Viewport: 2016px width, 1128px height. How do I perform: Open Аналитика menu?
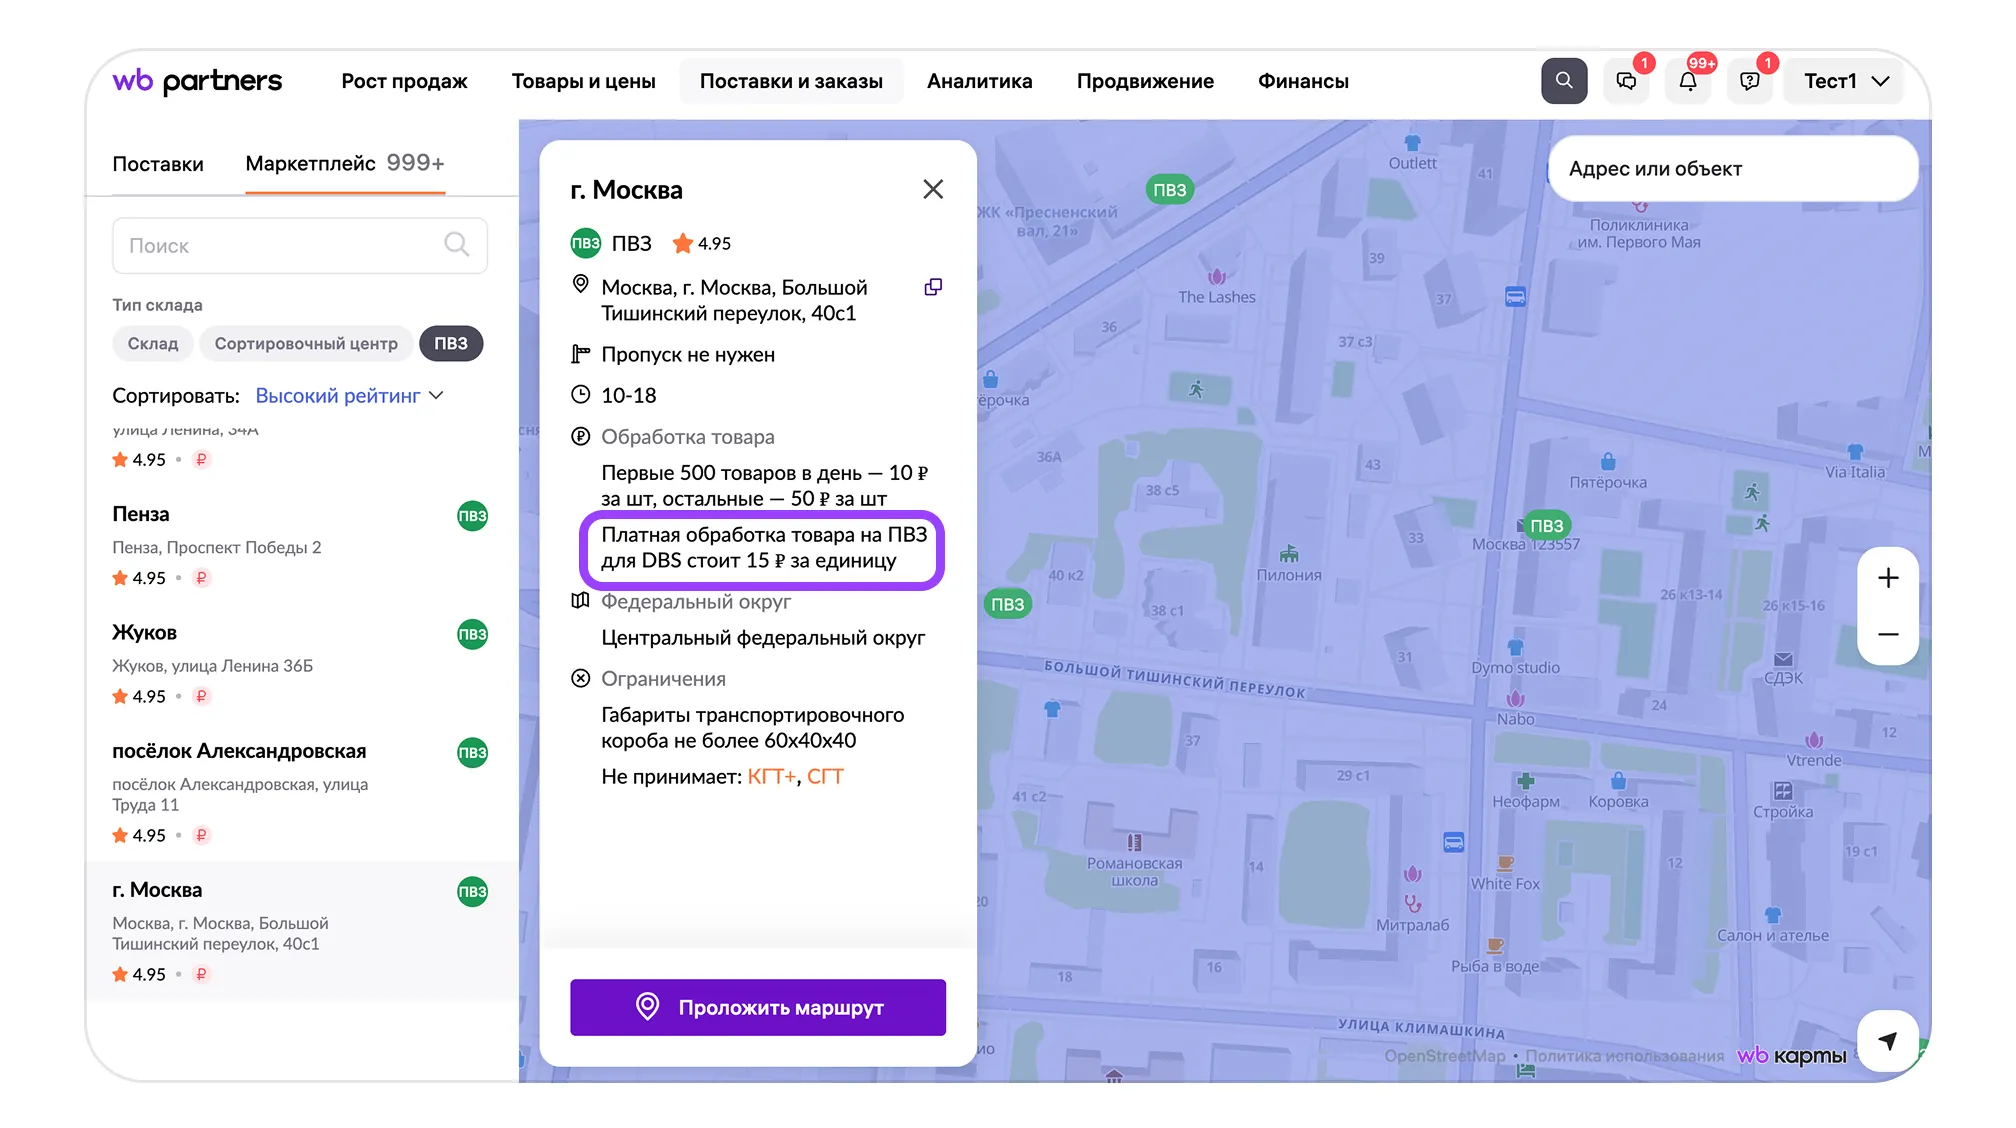pyautogui.click(x=979, y=81)
